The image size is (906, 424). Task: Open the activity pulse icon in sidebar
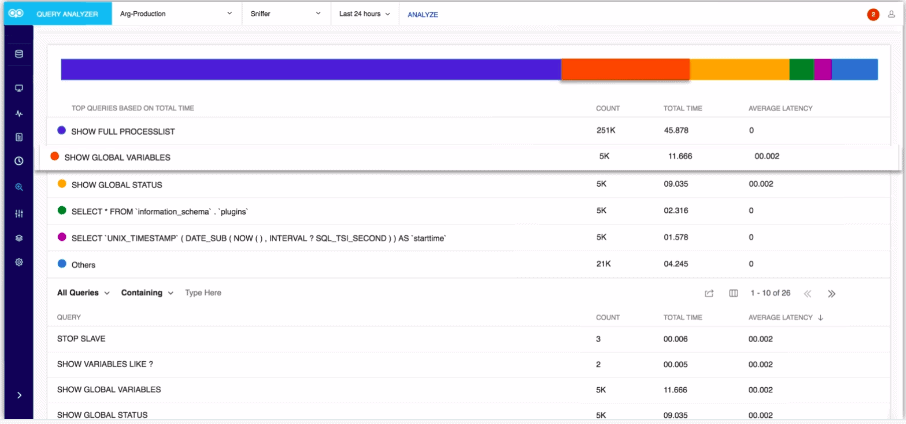click(x=19, y=114)
